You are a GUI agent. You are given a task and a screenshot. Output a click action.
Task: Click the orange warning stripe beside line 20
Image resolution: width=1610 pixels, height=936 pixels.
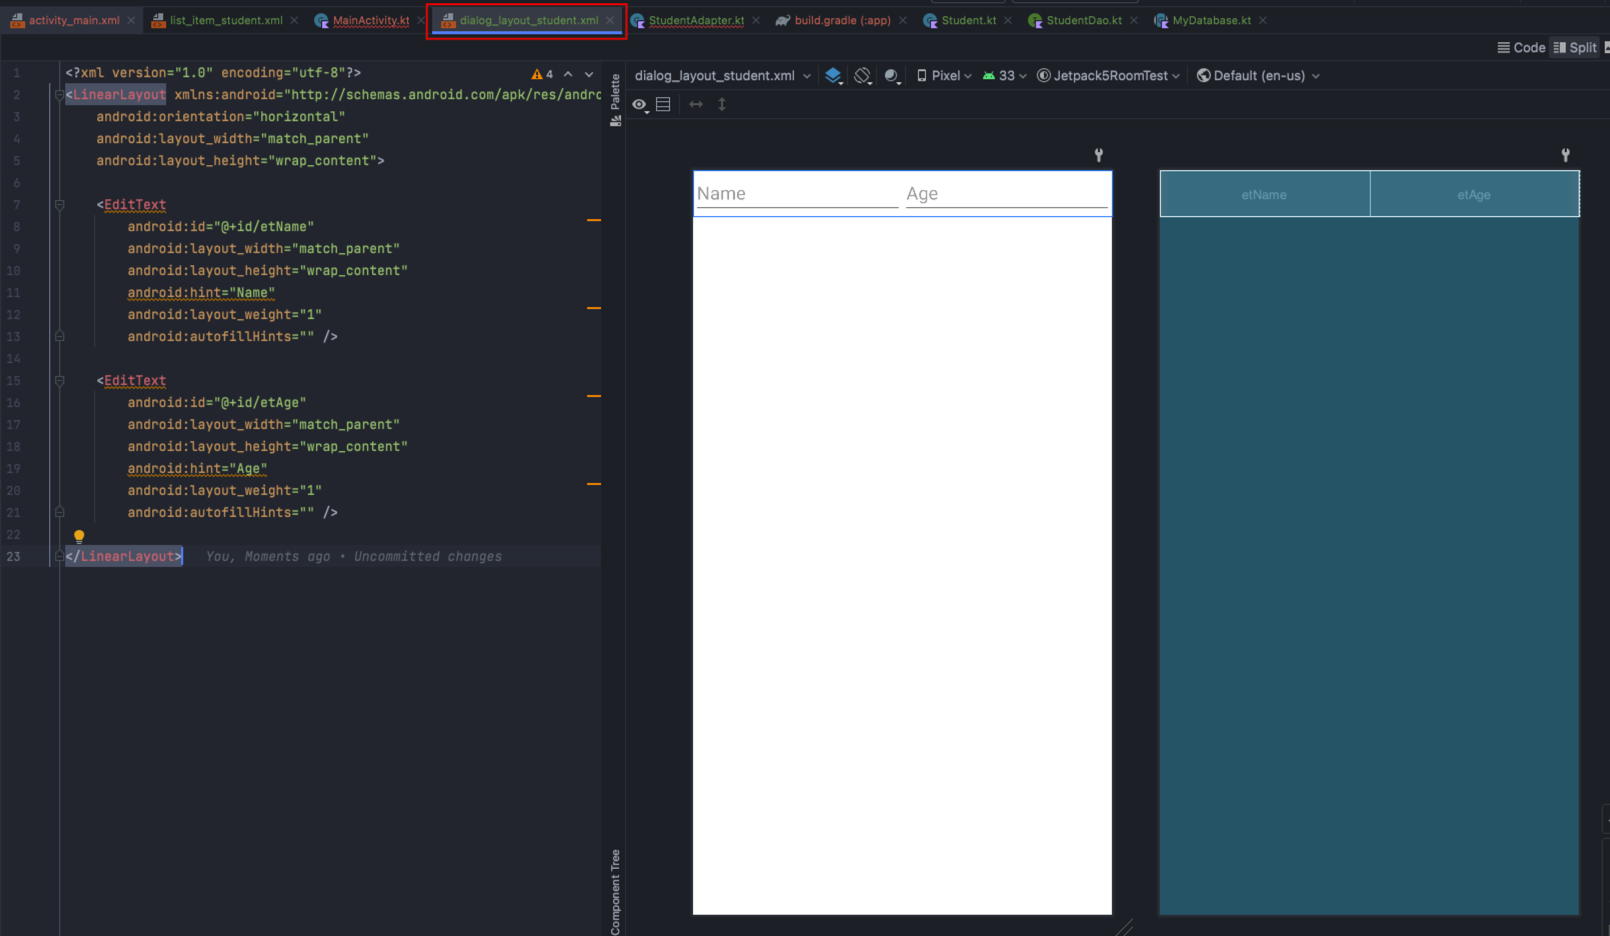pyautogui.click(x=594, y=484)
